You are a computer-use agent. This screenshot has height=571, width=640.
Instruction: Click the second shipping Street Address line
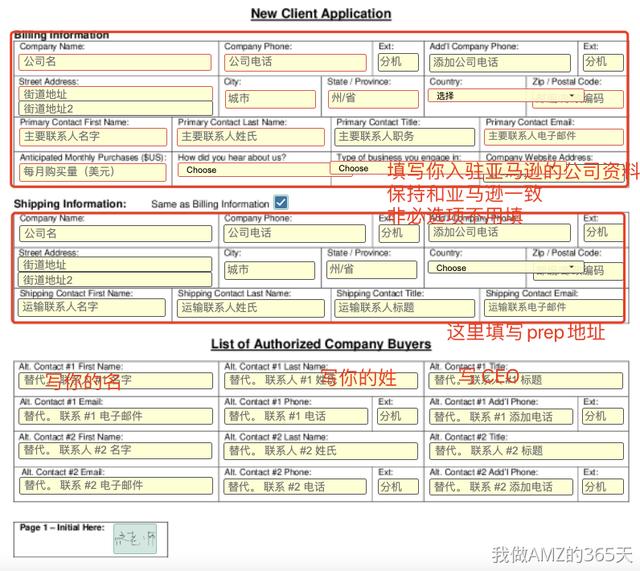(x=115, y=279)
